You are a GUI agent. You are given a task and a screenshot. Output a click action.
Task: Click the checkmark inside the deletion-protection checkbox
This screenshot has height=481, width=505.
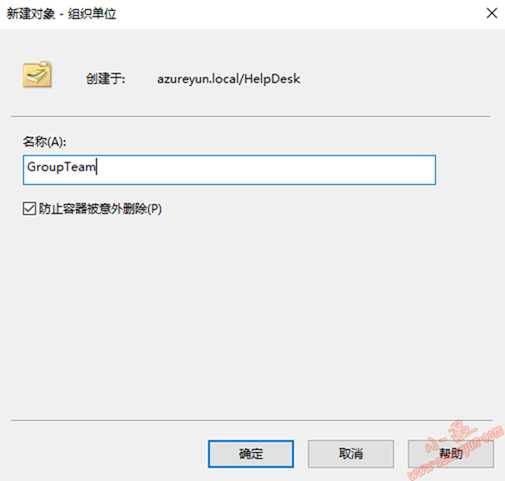(29, 208)
